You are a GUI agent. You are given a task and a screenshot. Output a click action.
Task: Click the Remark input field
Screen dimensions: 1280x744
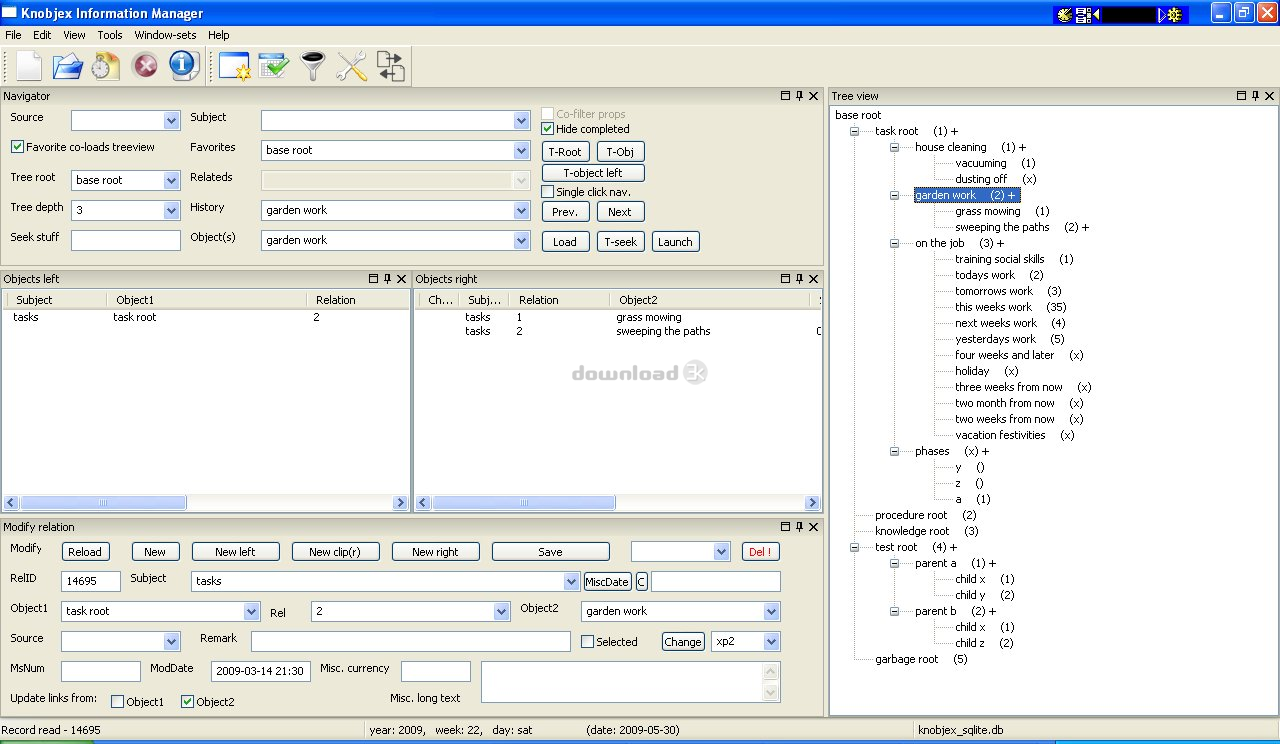point(411,642)
